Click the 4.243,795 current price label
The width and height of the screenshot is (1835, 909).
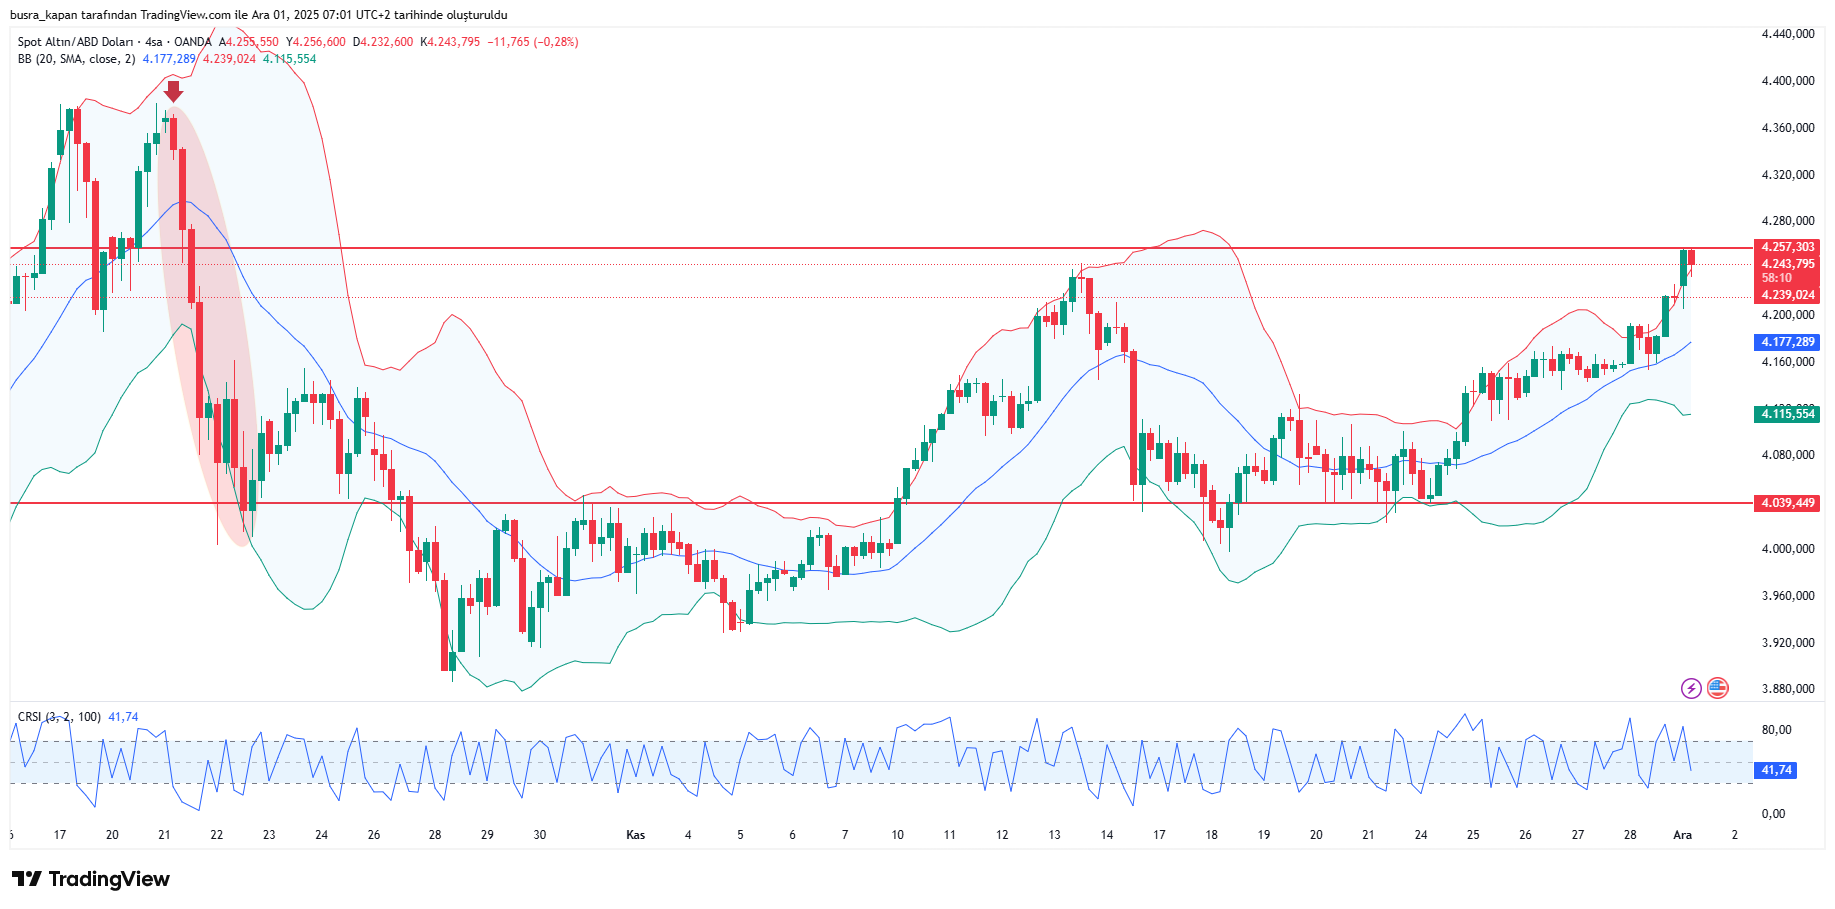1787,264
